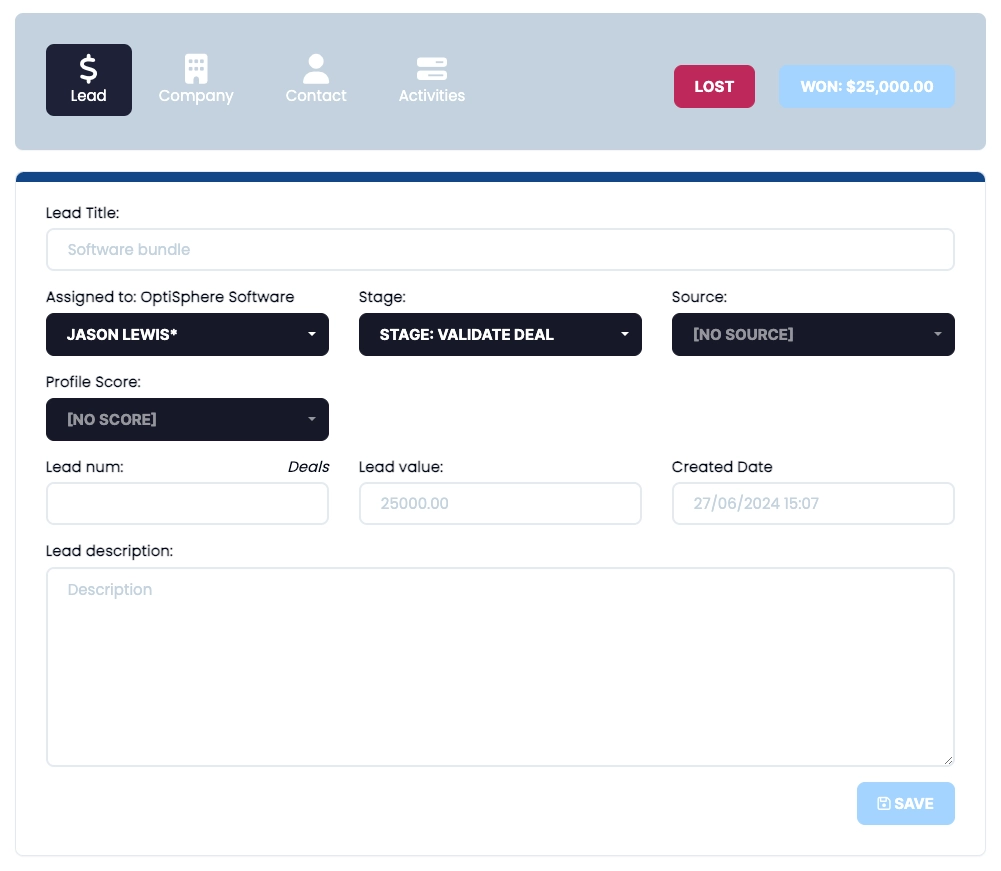Click into the Lead num field
Viewport: 1001px width, 871px height.
(x=187, y=504)
